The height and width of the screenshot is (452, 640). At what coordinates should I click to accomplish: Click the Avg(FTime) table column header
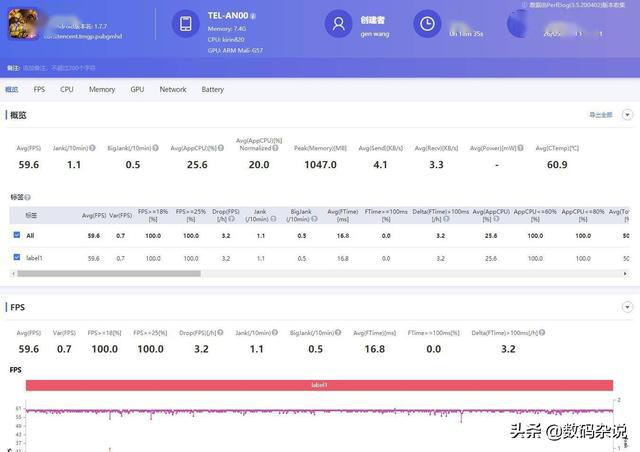coord(343,215)
